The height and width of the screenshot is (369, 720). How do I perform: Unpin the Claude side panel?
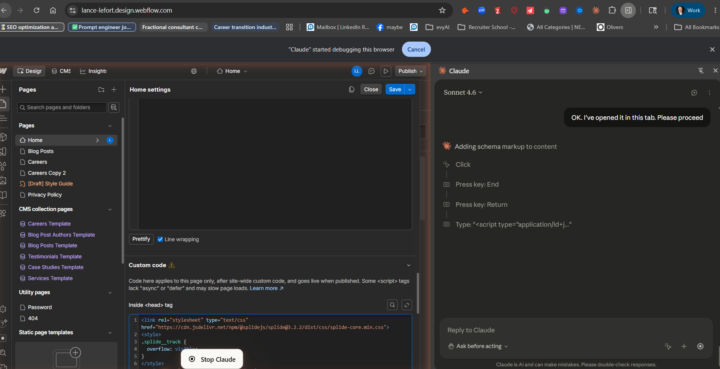(x=701, y=71)
